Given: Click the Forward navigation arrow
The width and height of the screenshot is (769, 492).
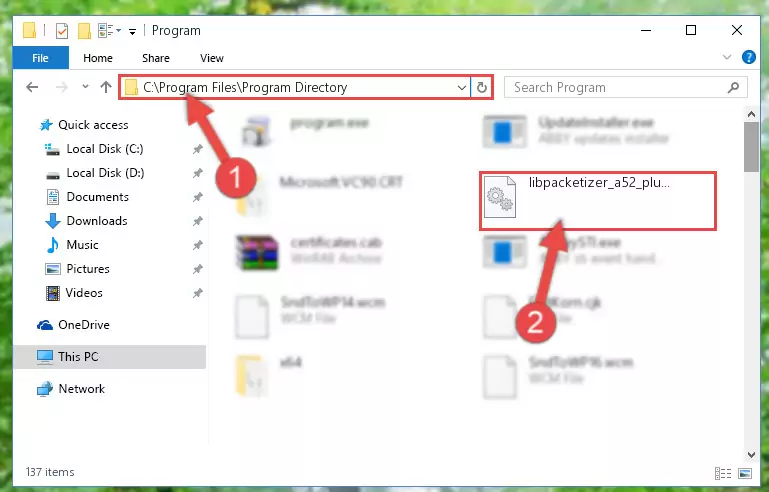Looking at the screenshot, I should [x=62, y=87].
